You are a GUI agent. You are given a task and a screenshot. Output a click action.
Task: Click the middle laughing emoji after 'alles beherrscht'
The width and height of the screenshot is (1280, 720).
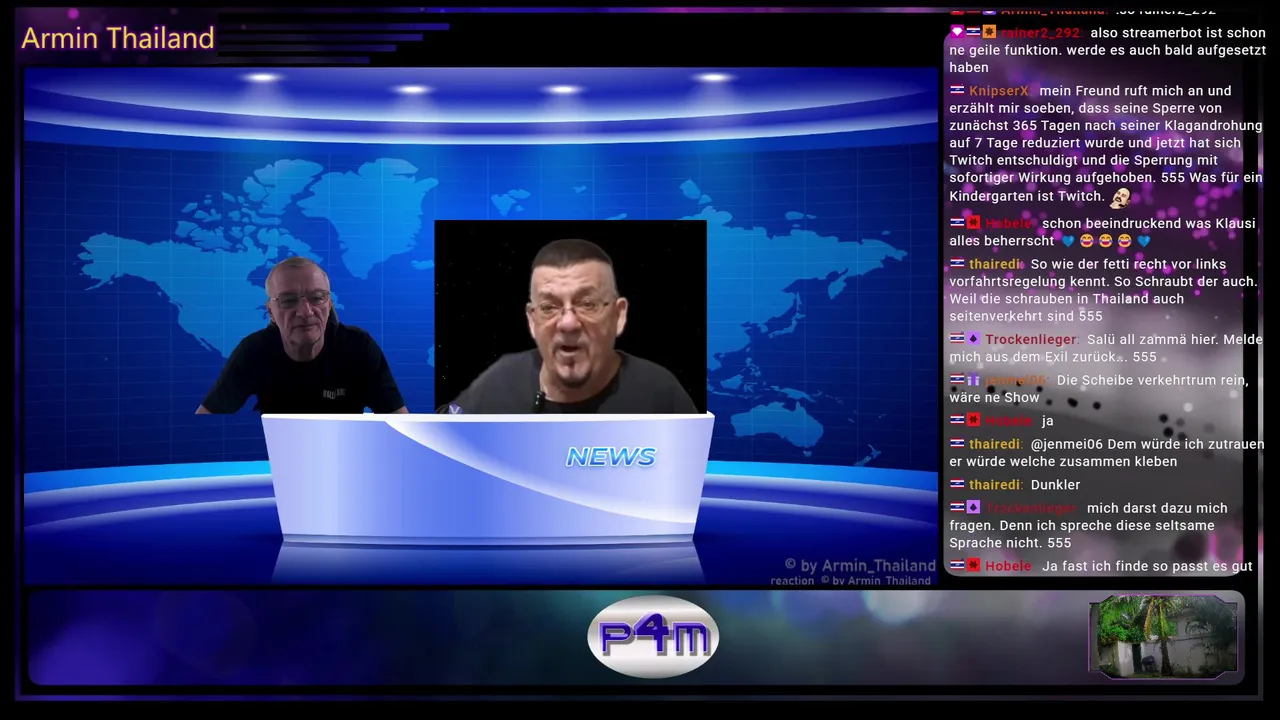(1105, 242)
